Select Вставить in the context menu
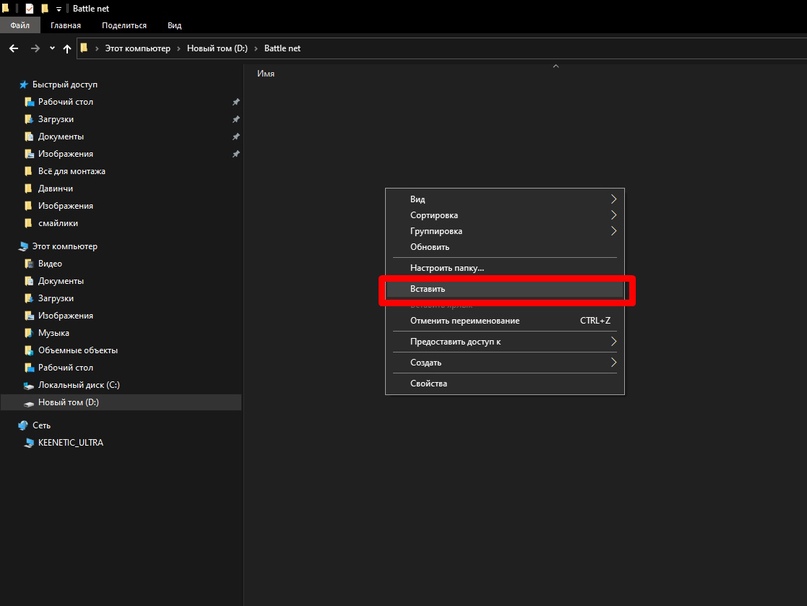 click(428, 289)
